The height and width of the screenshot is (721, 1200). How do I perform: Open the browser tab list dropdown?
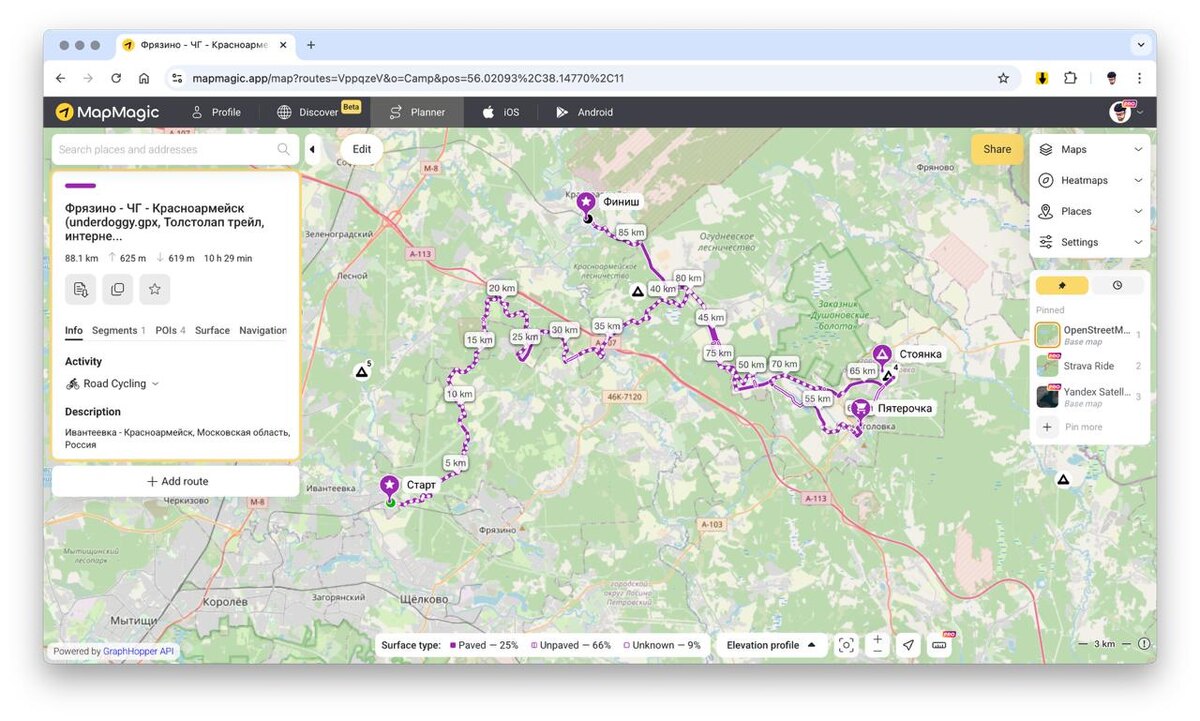click(1141, 45)
